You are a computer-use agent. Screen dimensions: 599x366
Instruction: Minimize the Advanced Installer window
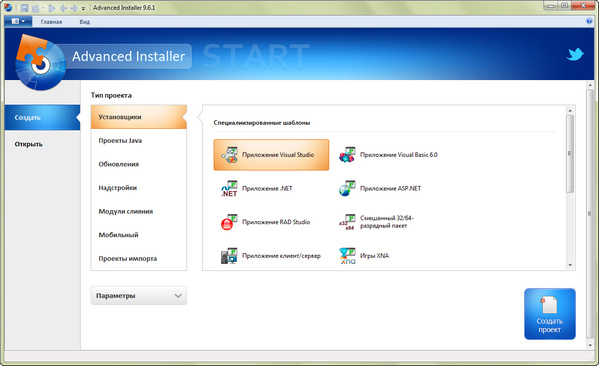click(x=551, y=5)
